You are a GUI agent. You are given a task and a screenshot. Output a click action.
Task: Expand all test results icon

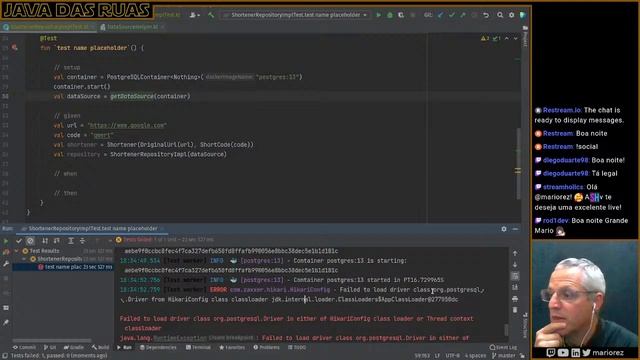coord(71,241)
